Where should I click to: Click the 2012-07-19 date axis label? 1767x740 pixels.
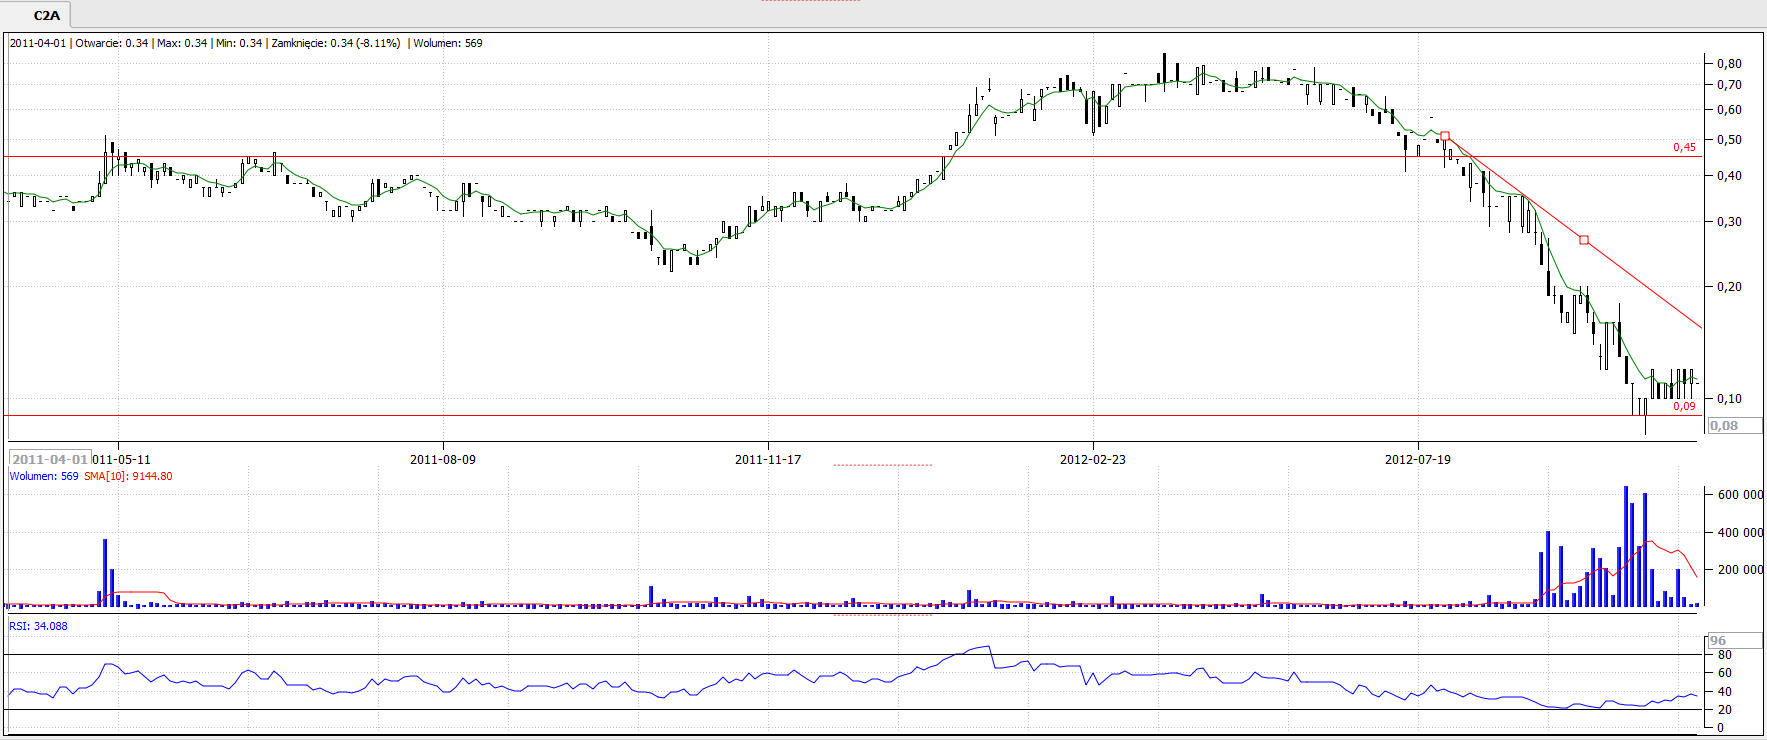tap(1418, 460)
